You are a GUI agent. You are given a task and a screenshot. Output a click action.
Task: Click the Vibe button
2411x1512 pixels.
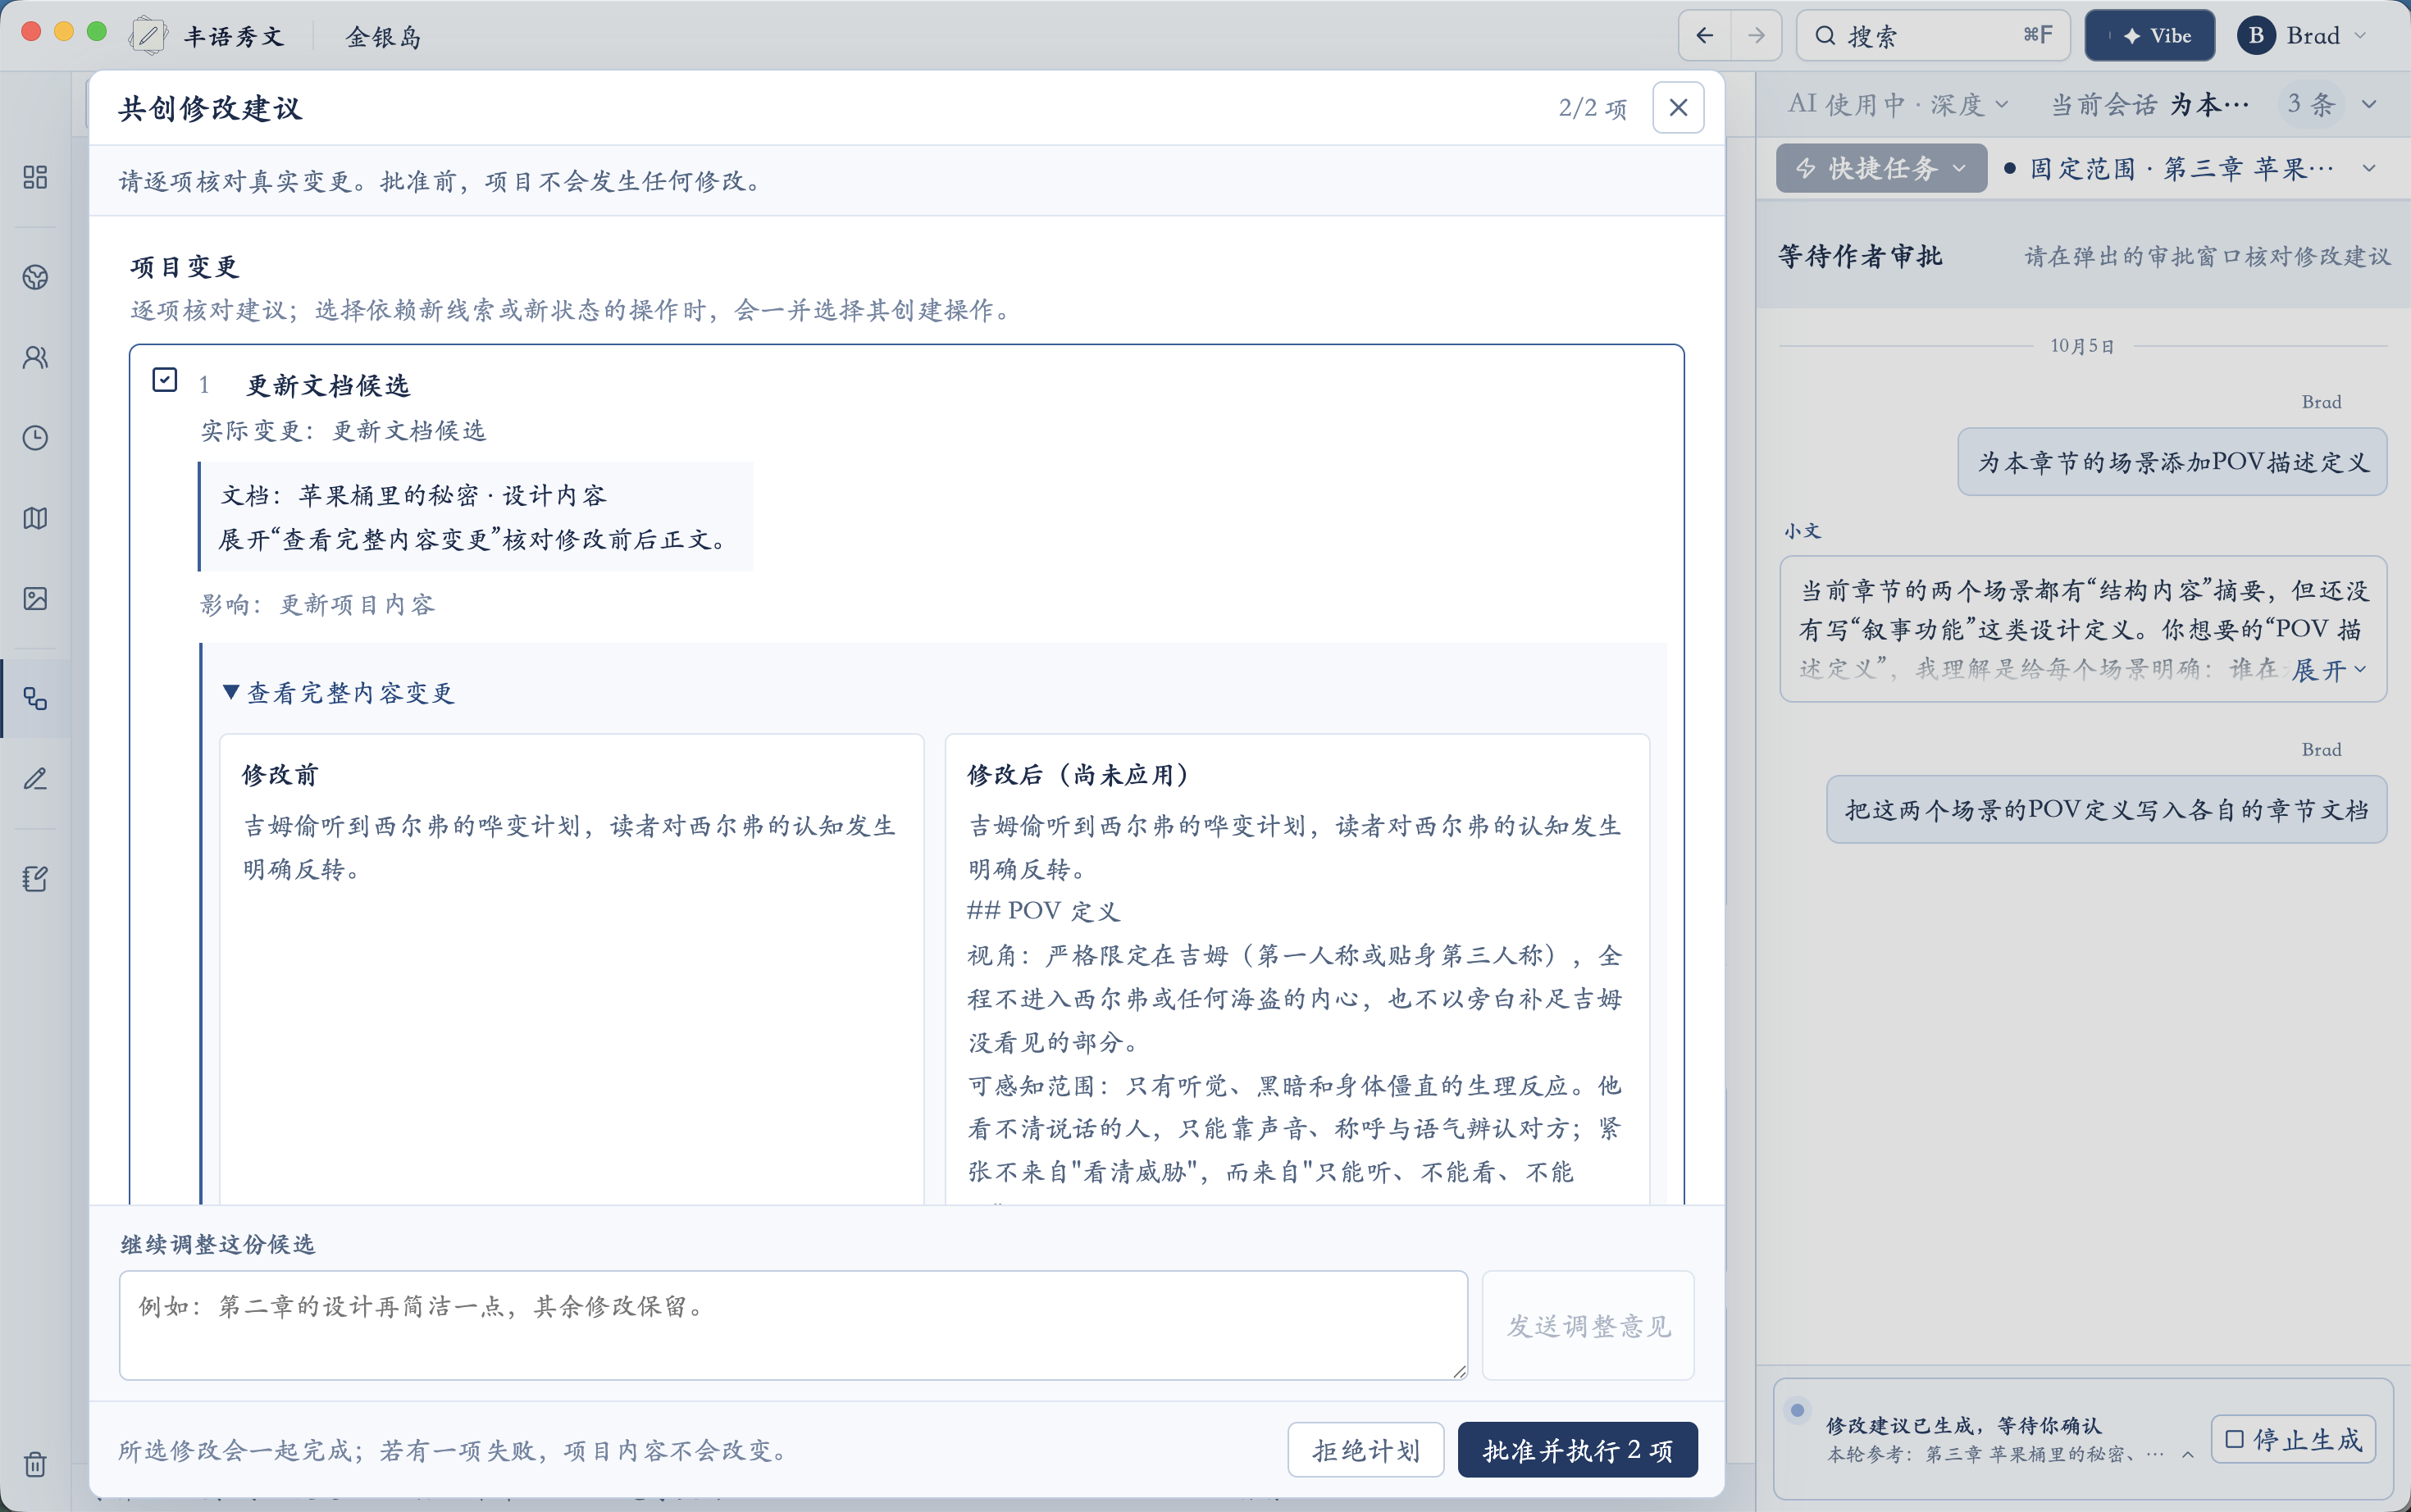pyautogui.click(x=2149, y=36)
